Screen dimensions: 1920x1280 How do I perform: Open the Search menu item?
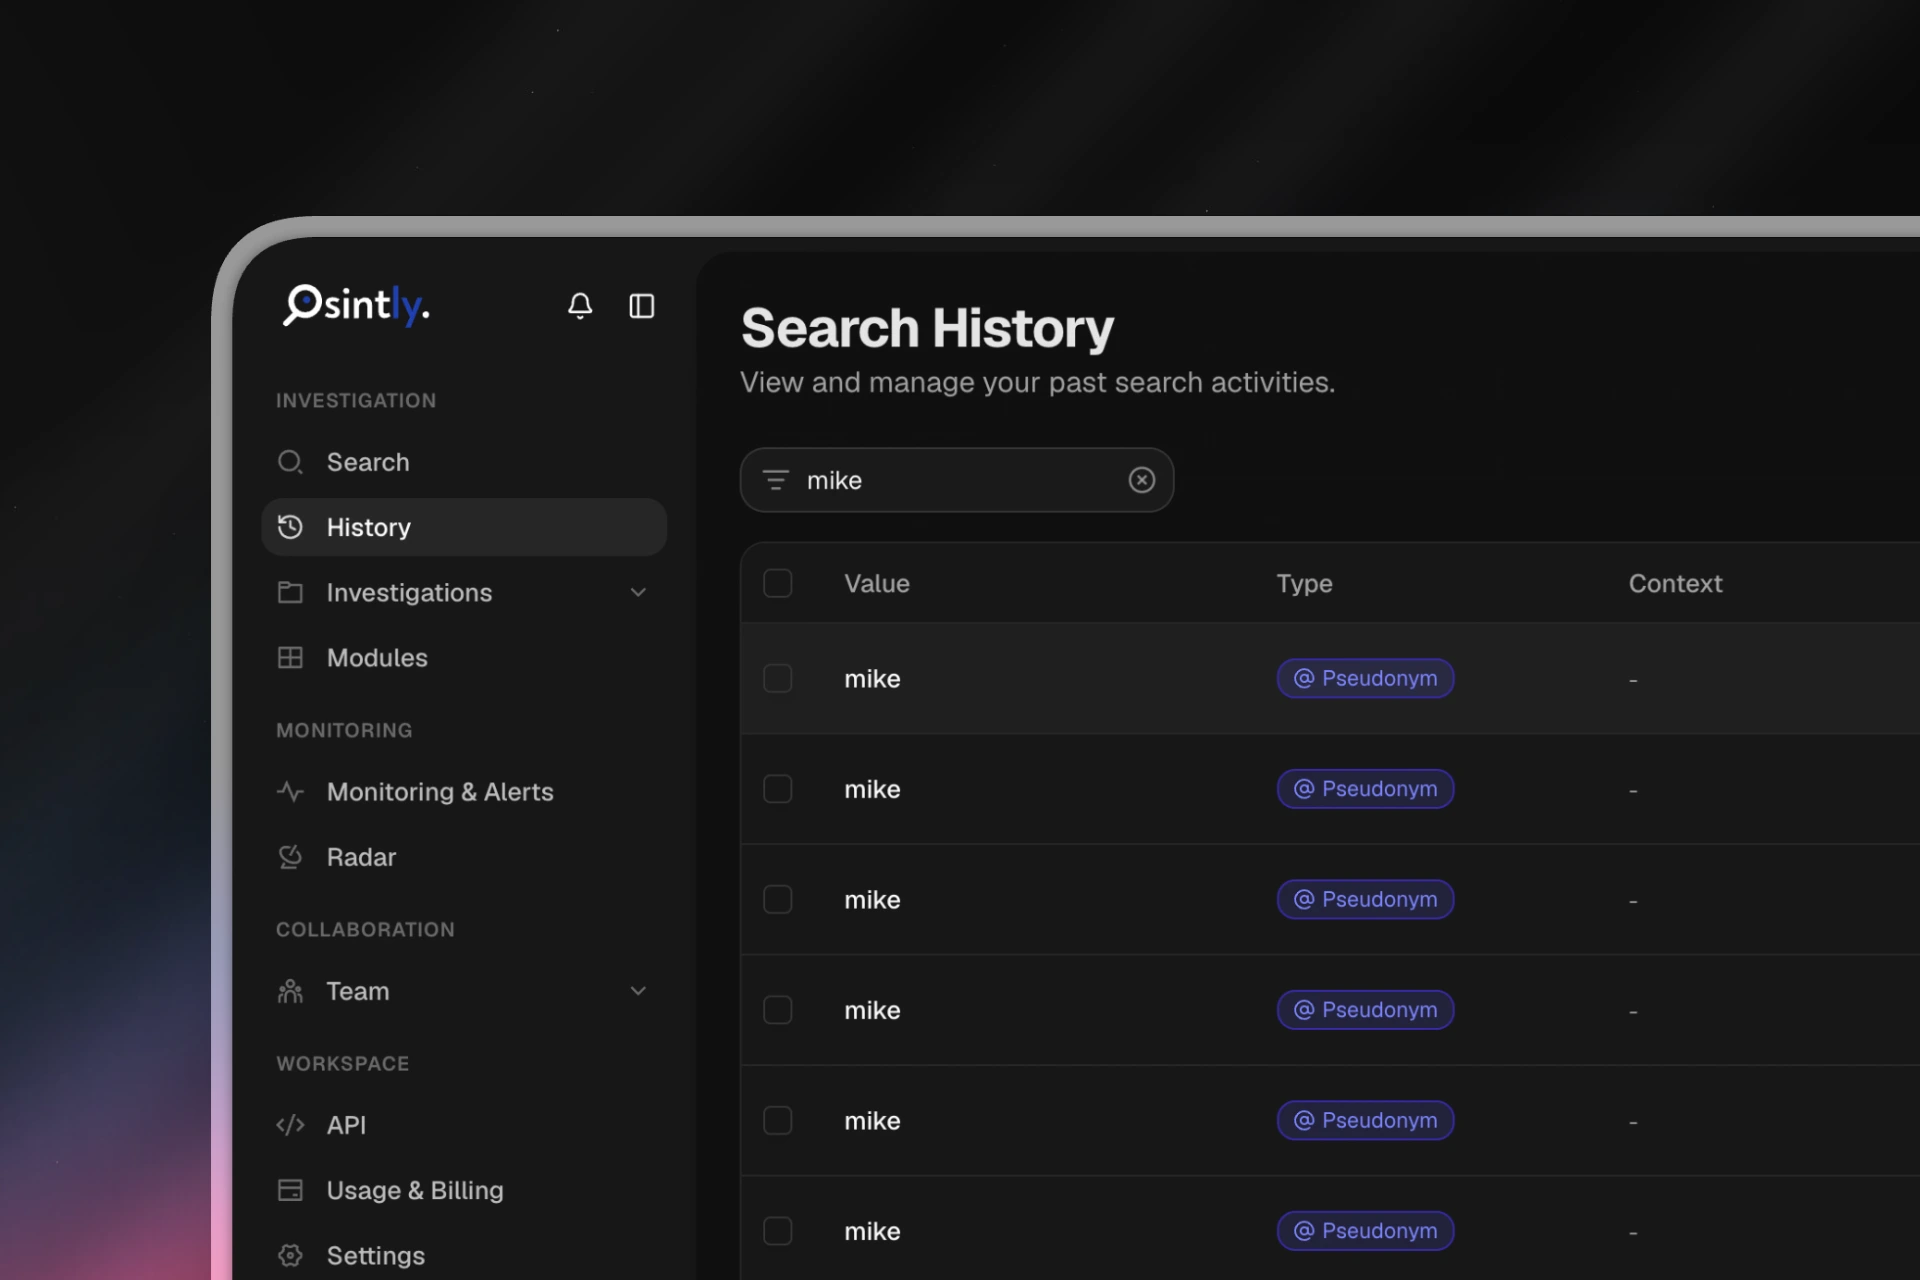tap(464, 462)
